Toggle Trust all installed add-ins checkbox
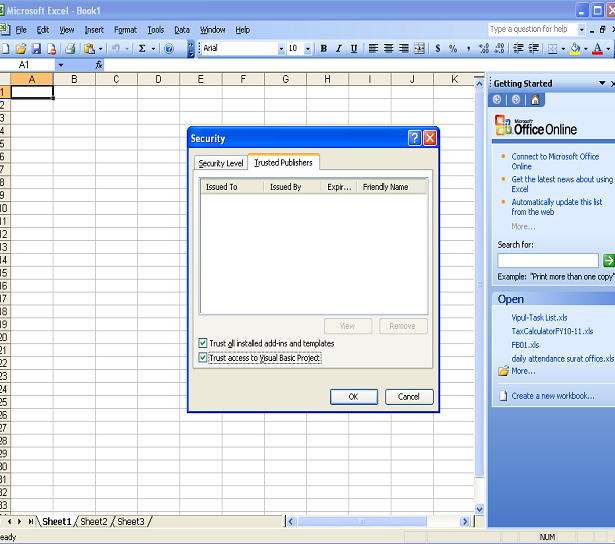615x544 pixels. click(203, 343)
